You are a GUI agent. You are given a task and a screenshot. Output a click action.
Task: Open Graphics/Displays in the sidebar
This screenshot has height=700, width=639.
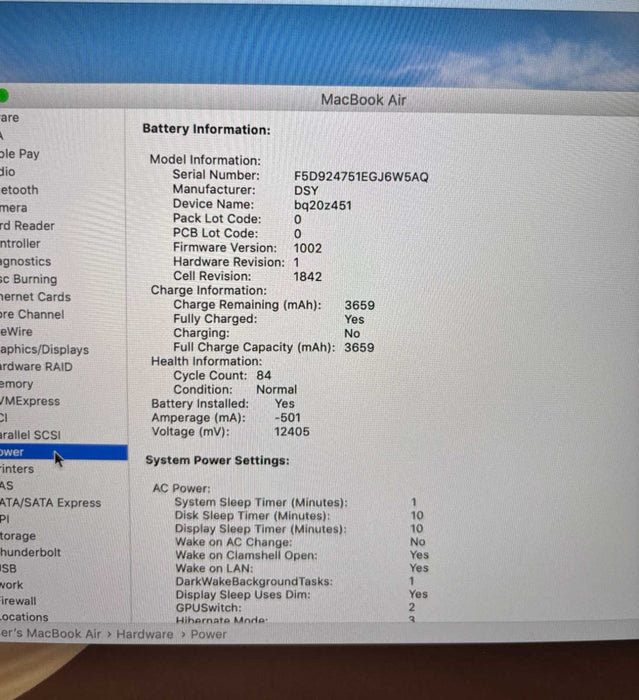[44, 350]
